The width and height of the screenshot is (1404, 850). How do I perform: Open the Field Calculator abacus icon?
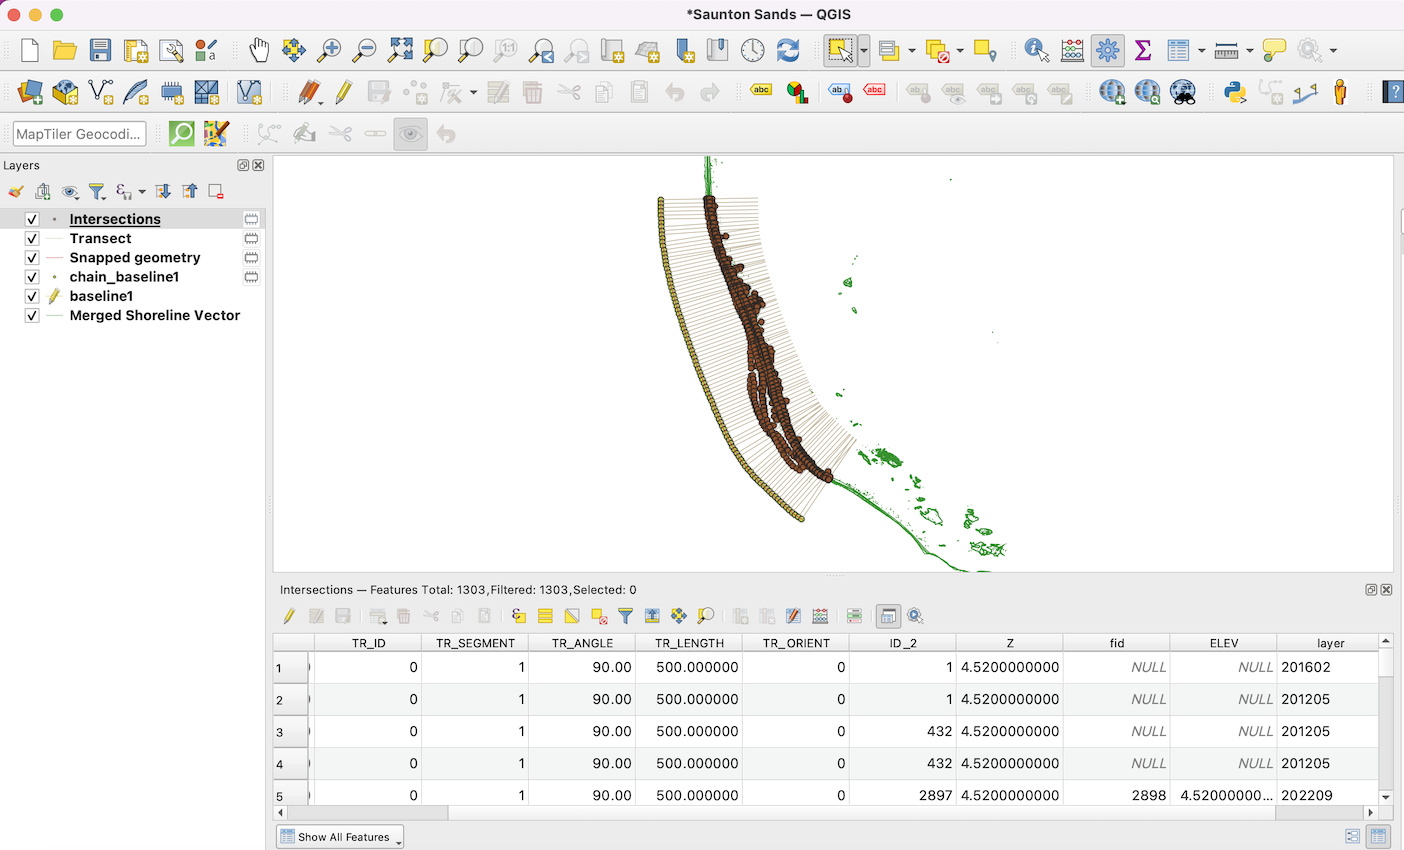point(1072,50)
